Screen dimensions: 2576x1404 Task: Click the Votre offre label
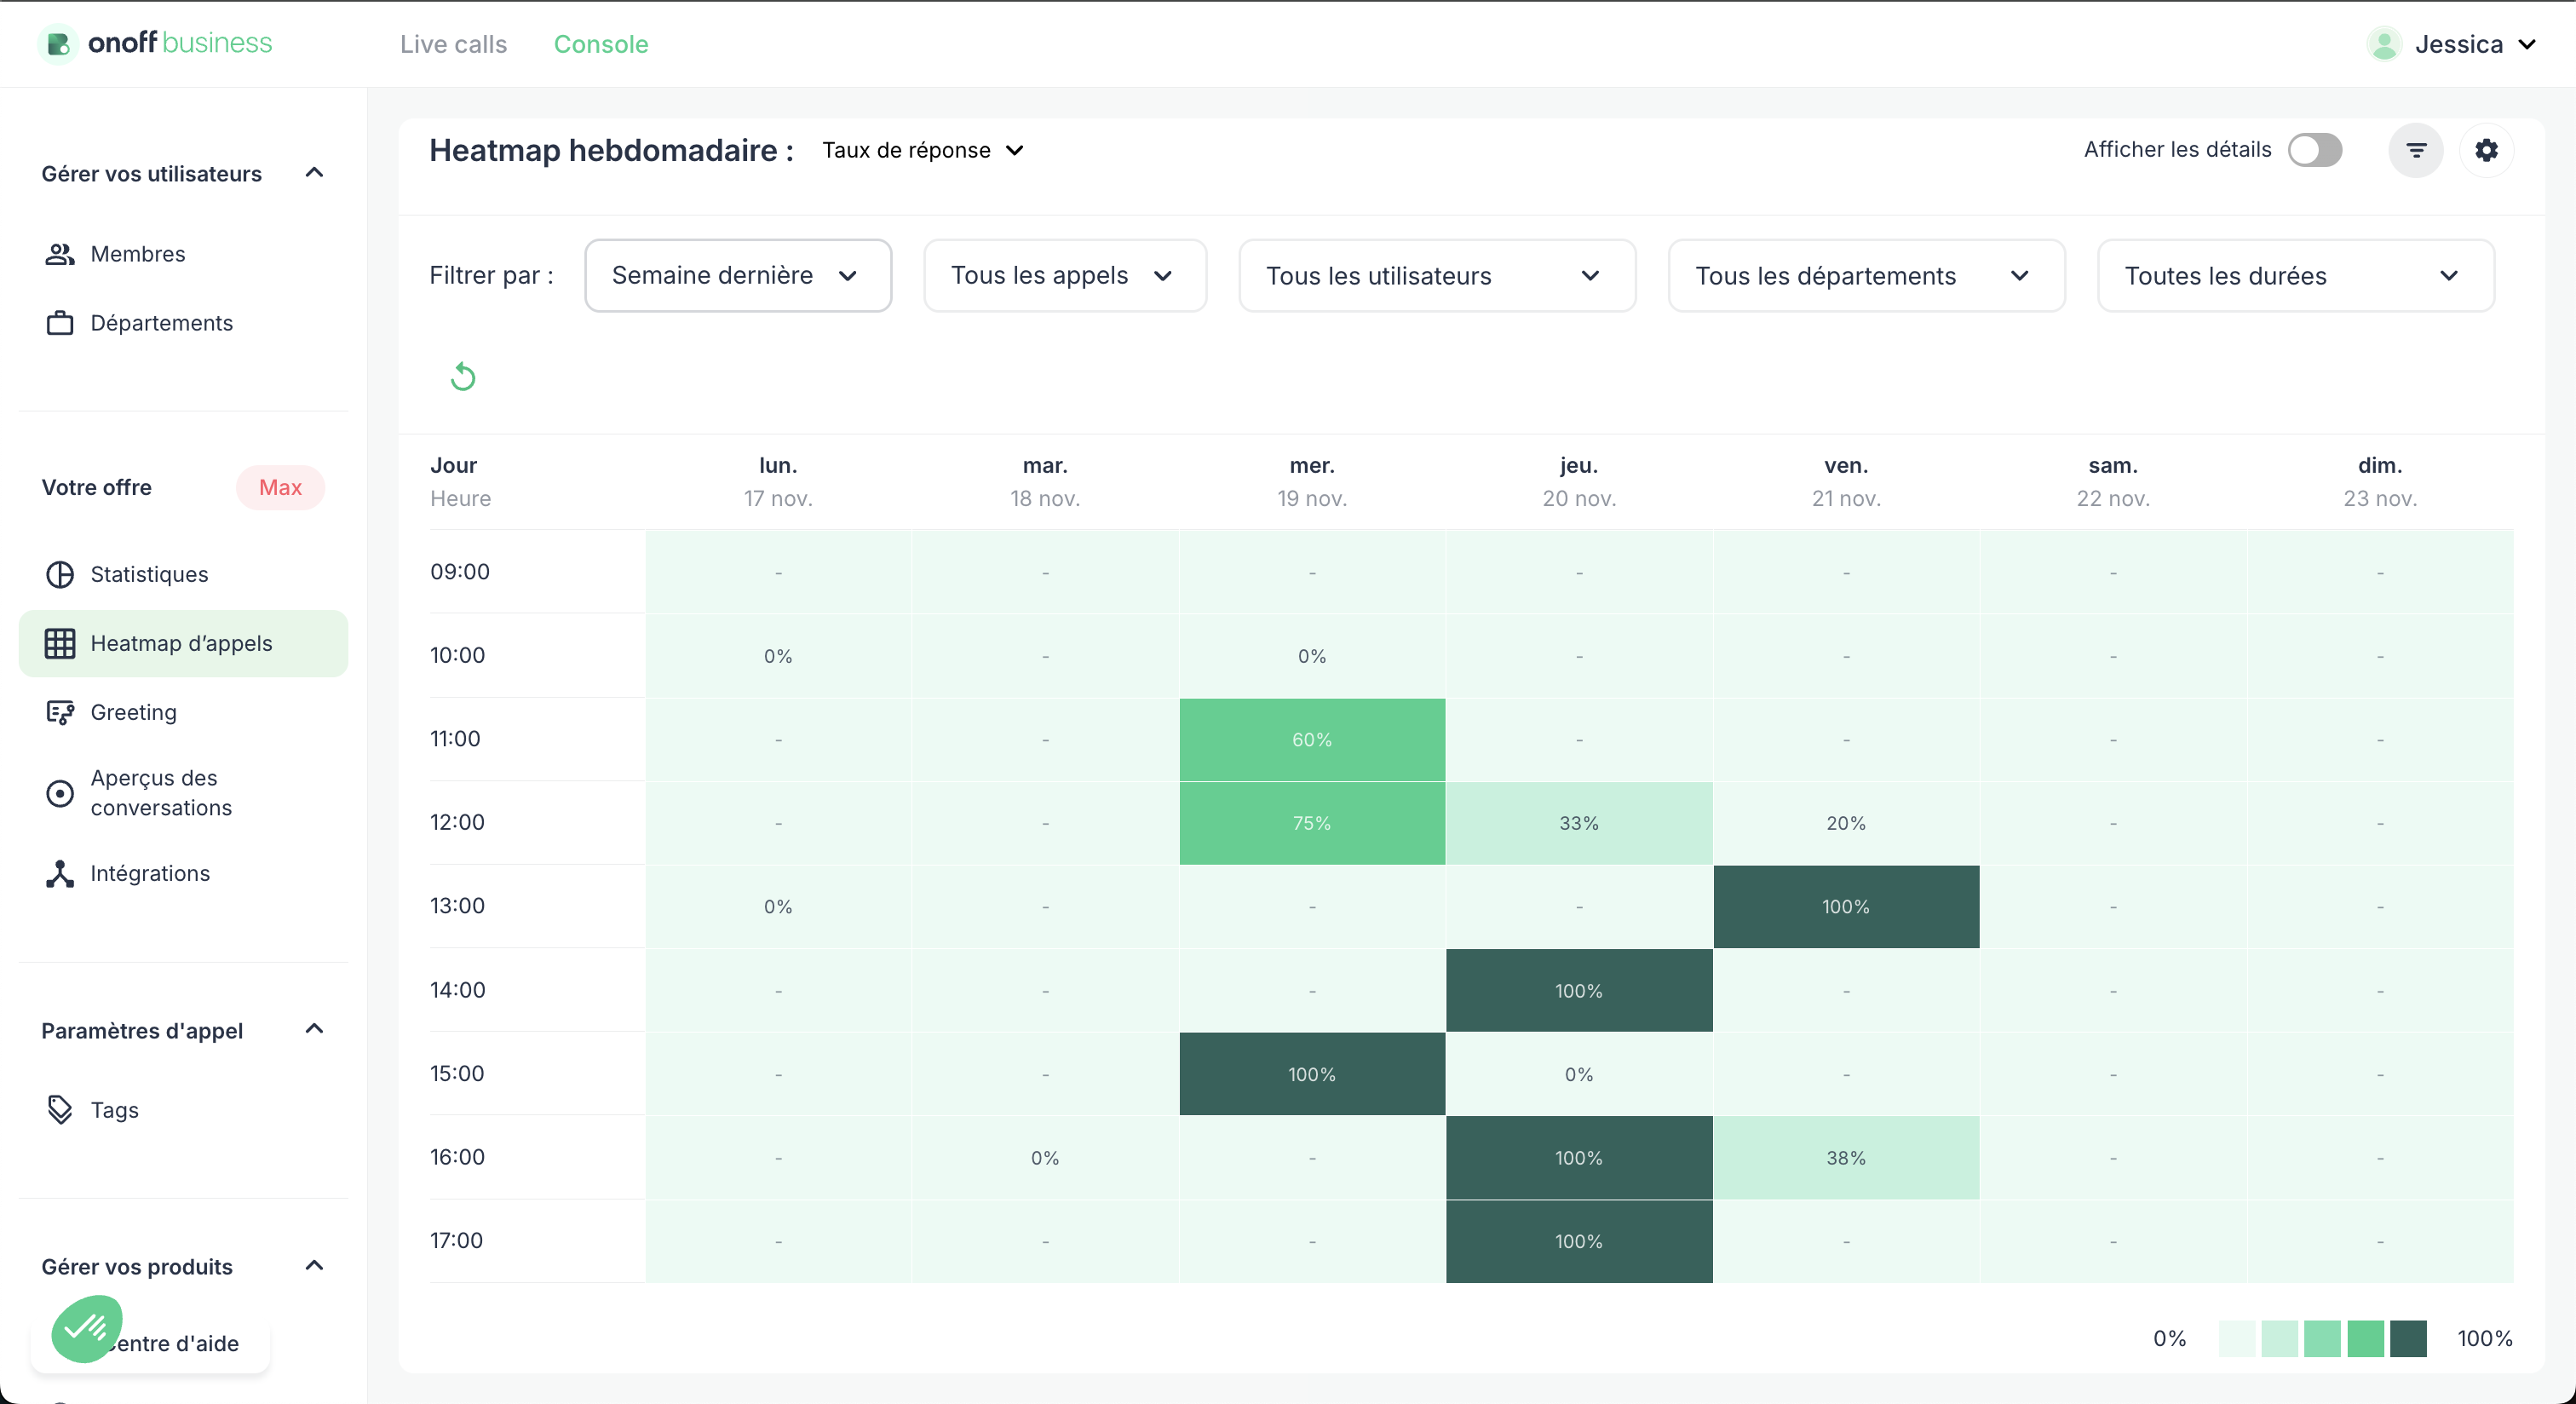point(97,487)
